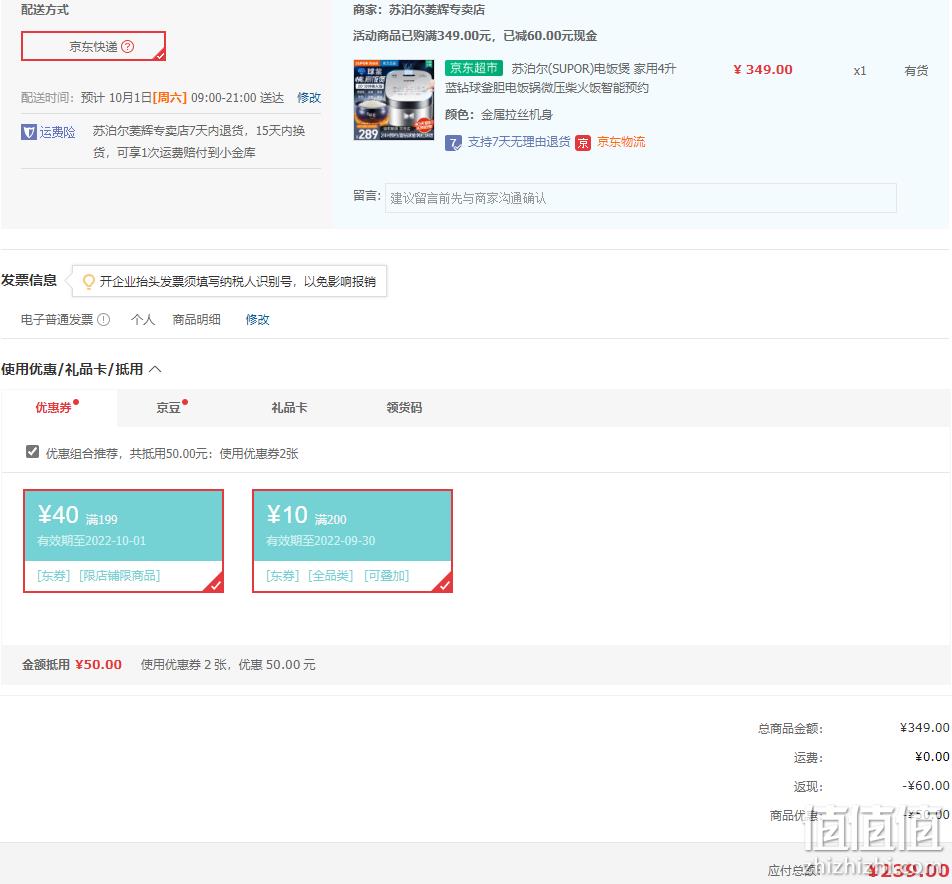The height and width of the screenshot is (884, 952).
Task: Click the 商品明细 invoice content text
Action: tap(197, 319)
